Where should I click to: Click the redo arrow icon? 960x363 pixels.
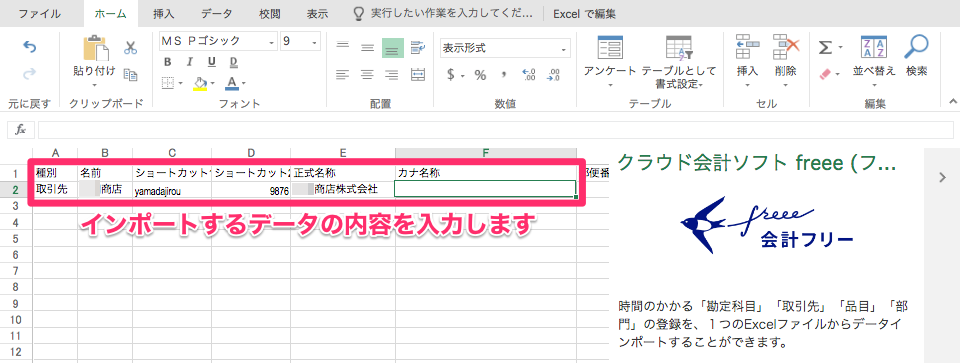(29, 74)
